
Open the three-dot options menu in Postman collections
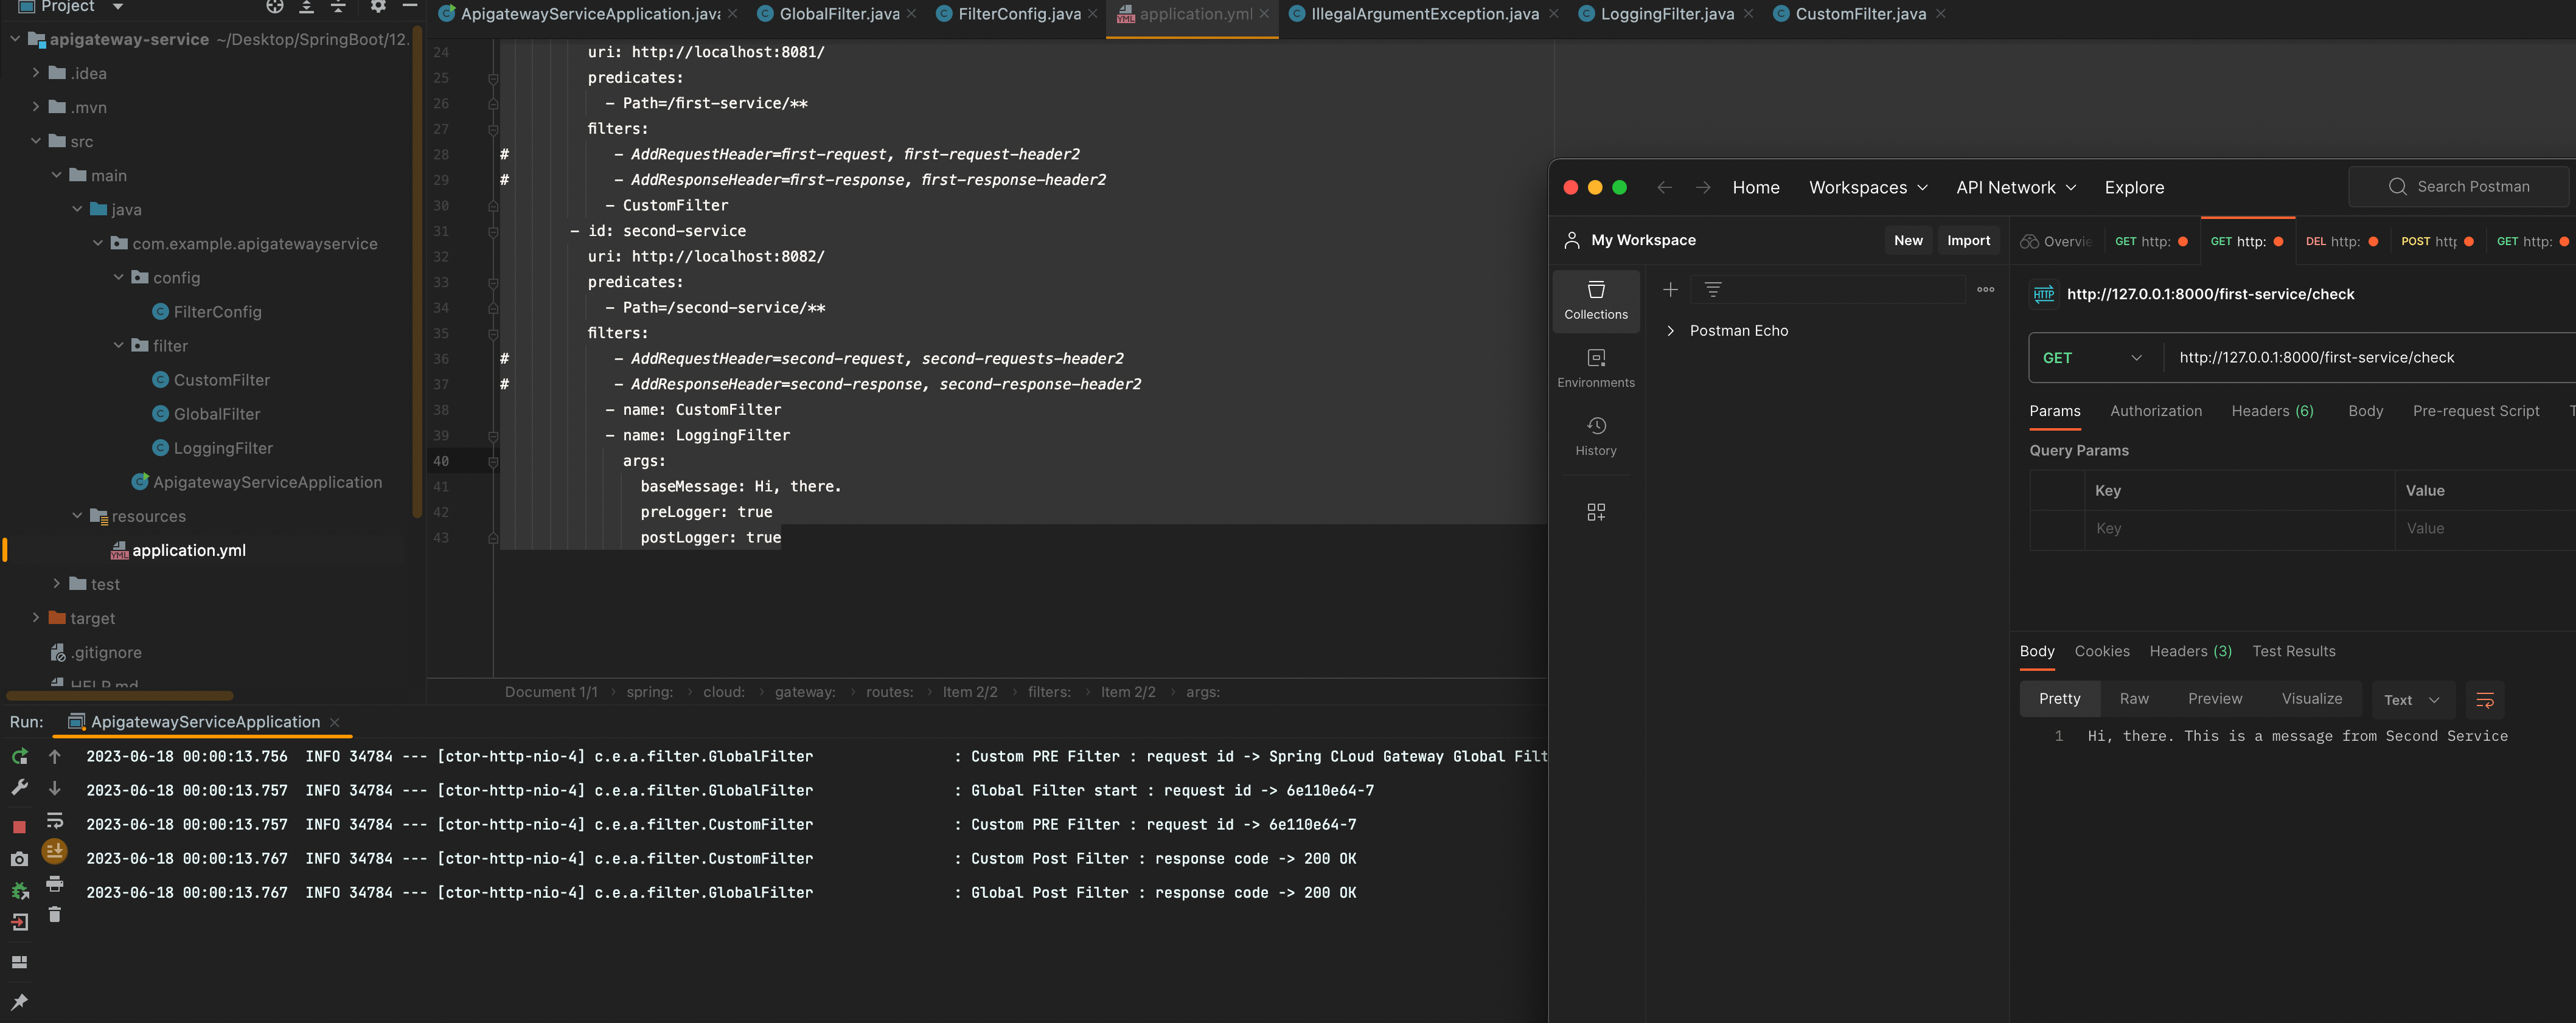coord(1986,290)
